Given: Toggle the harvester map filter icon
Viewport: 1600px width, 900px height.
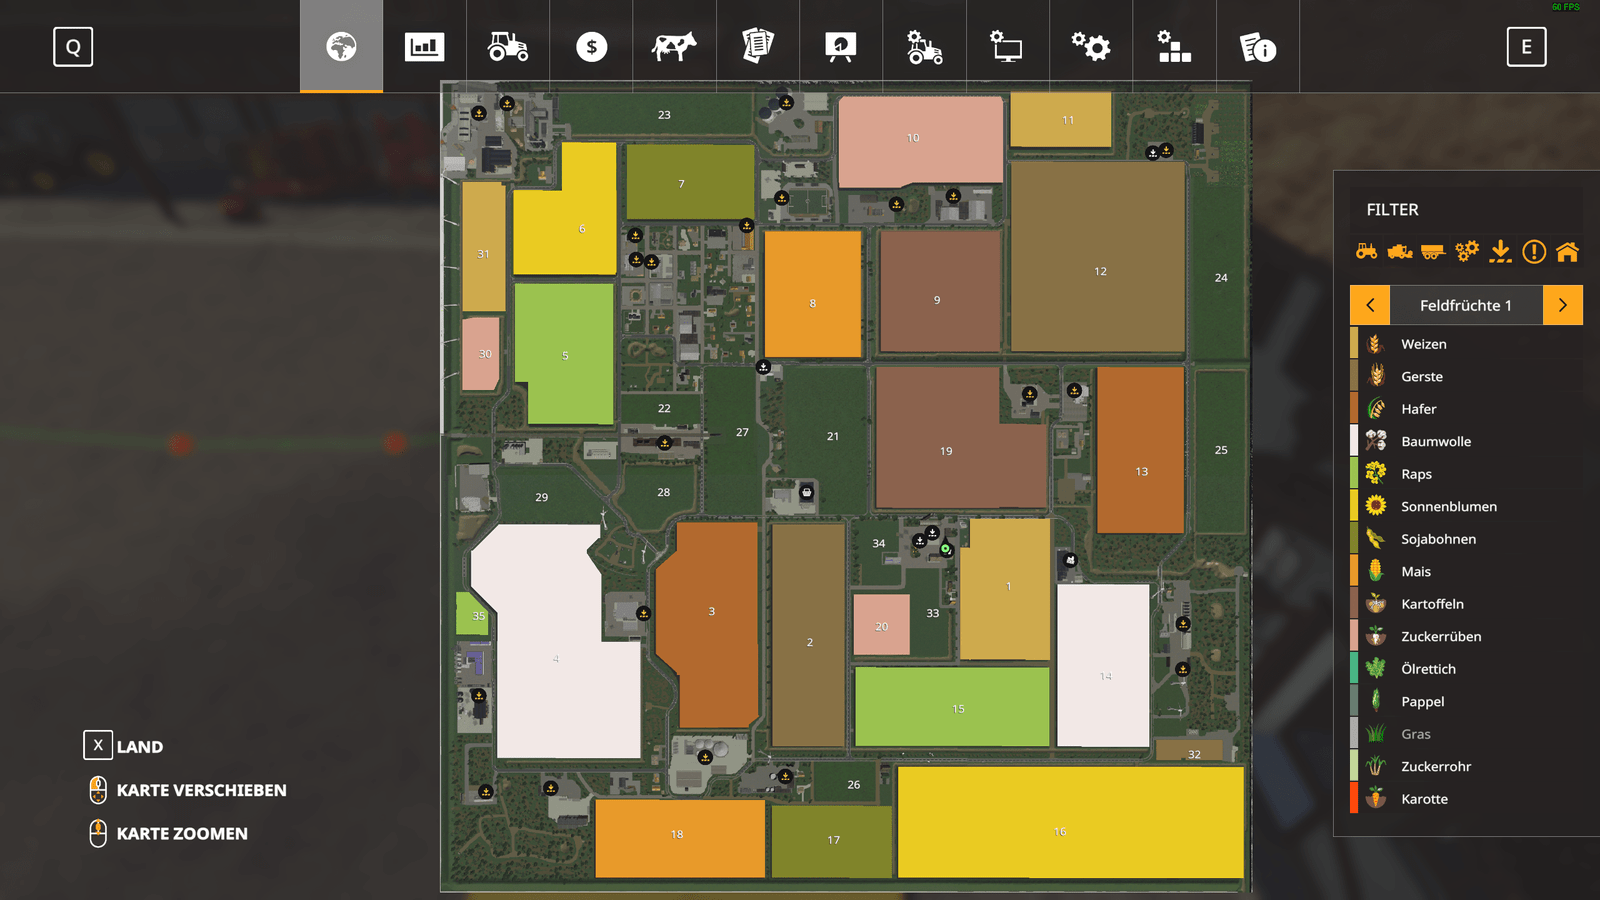Looking at the screenshot, I should tap(1400, 251).
